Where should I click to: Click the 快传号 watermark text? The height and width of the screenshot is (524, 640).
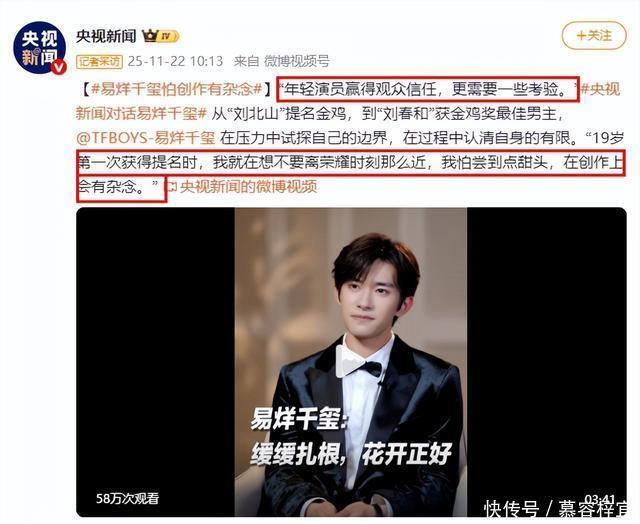pos(511,510)
